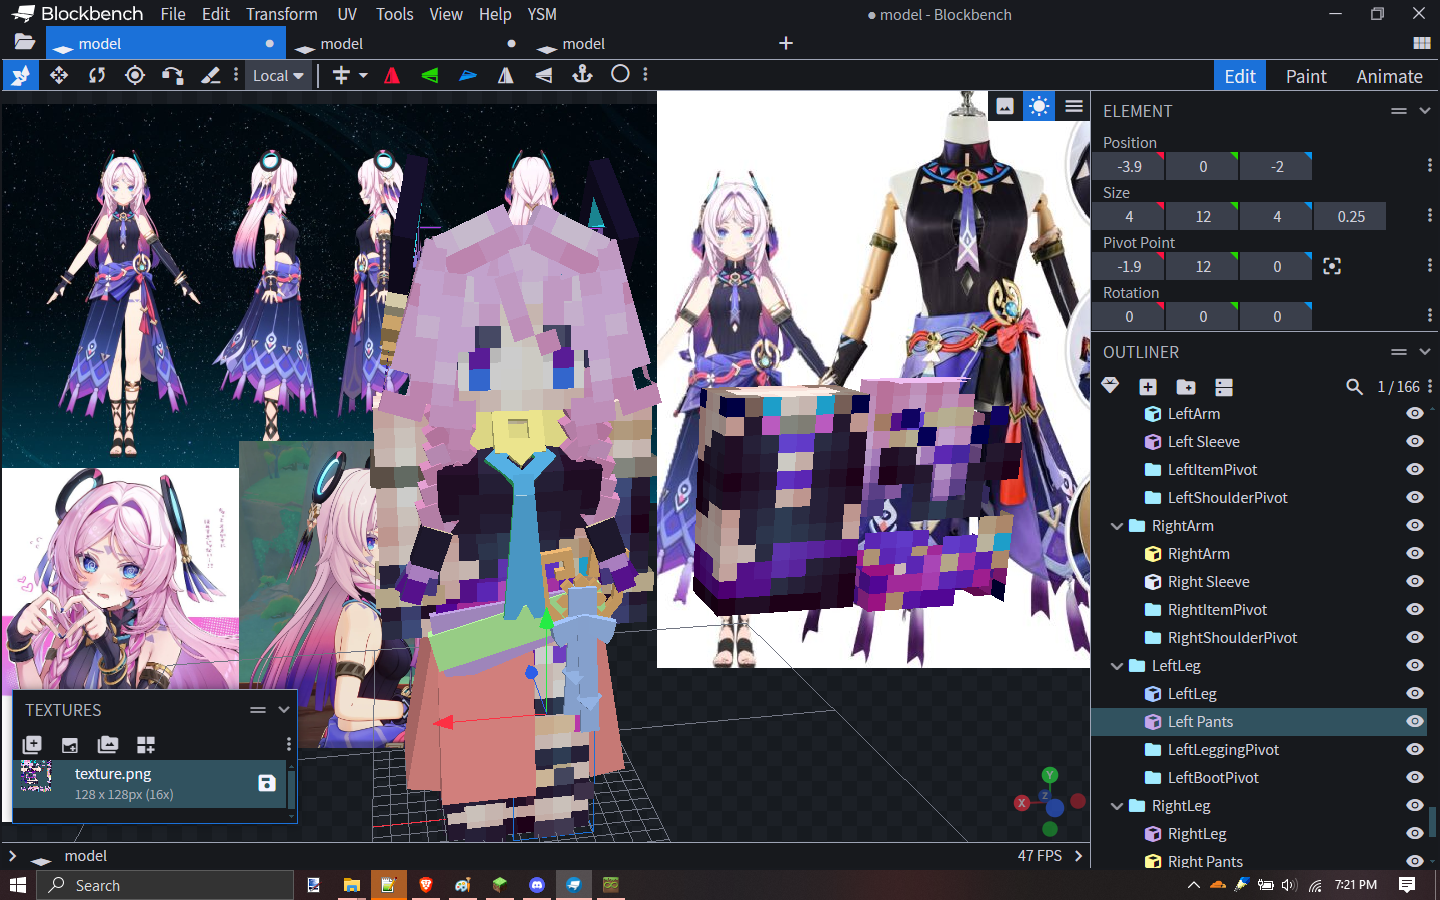
Task: Hide the Right Sleeve element
Action: point(1414,581)
